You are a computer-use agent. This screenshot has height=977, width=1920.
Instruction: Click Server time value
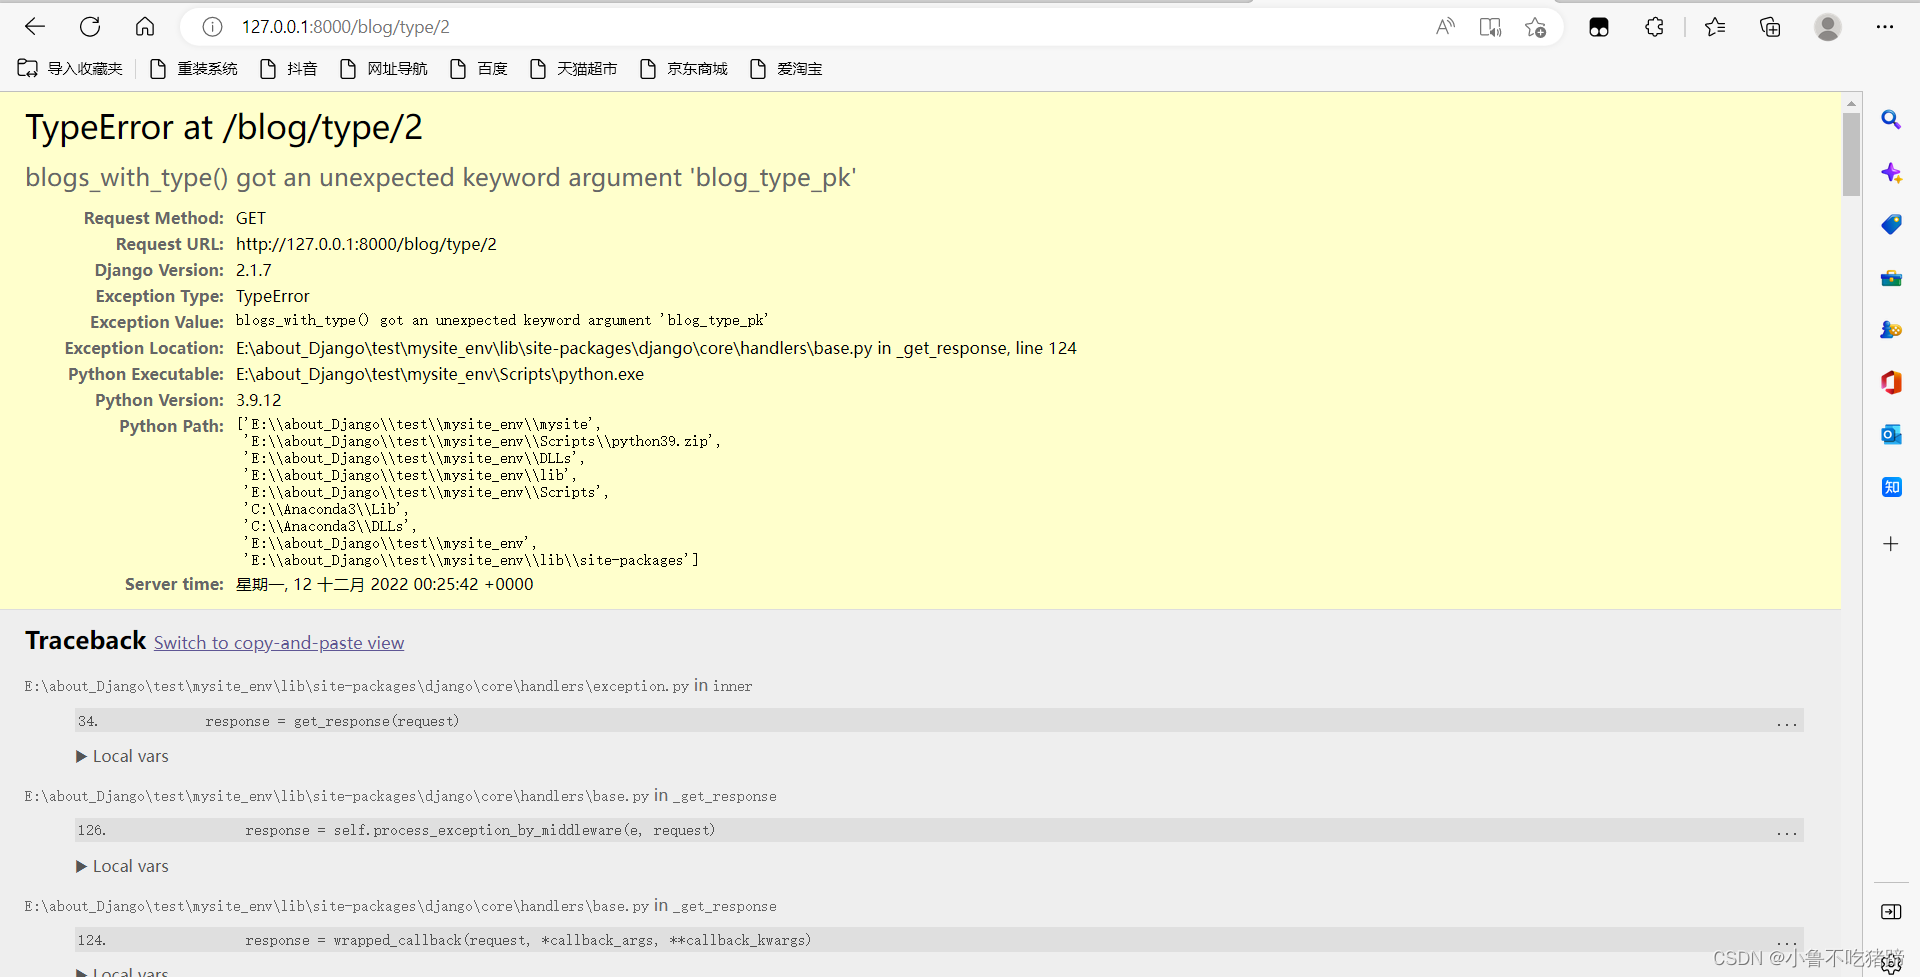coord(385,584)
